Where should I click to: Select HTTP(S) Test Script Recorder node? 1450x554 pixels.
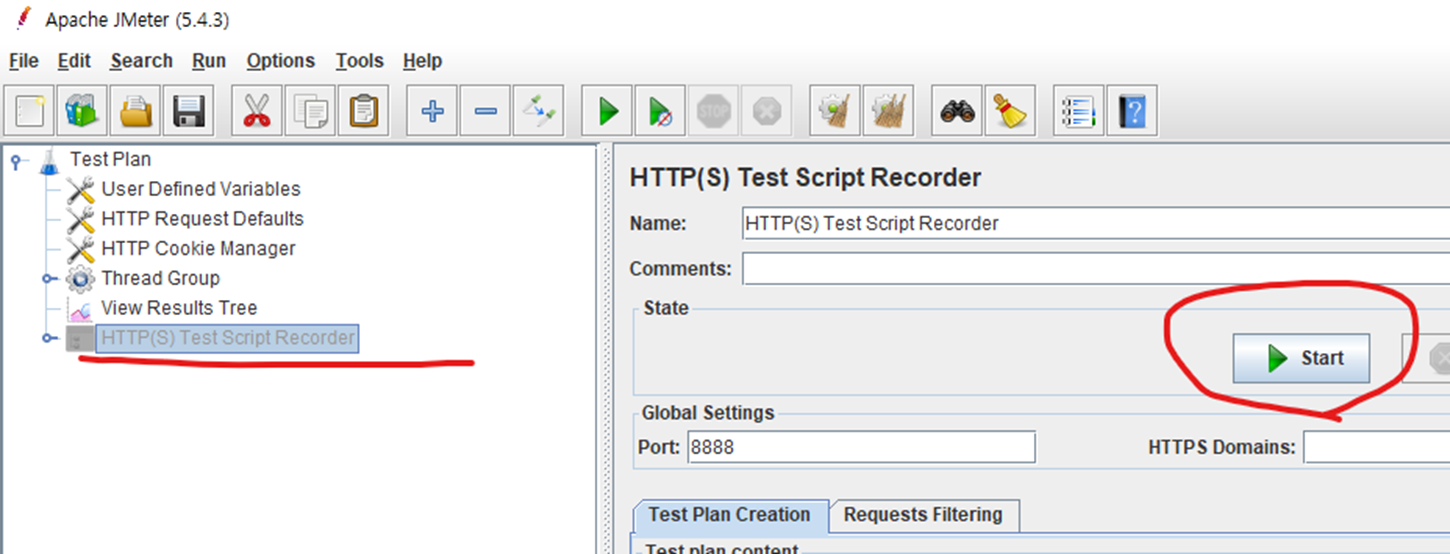(x=227, y=338)
